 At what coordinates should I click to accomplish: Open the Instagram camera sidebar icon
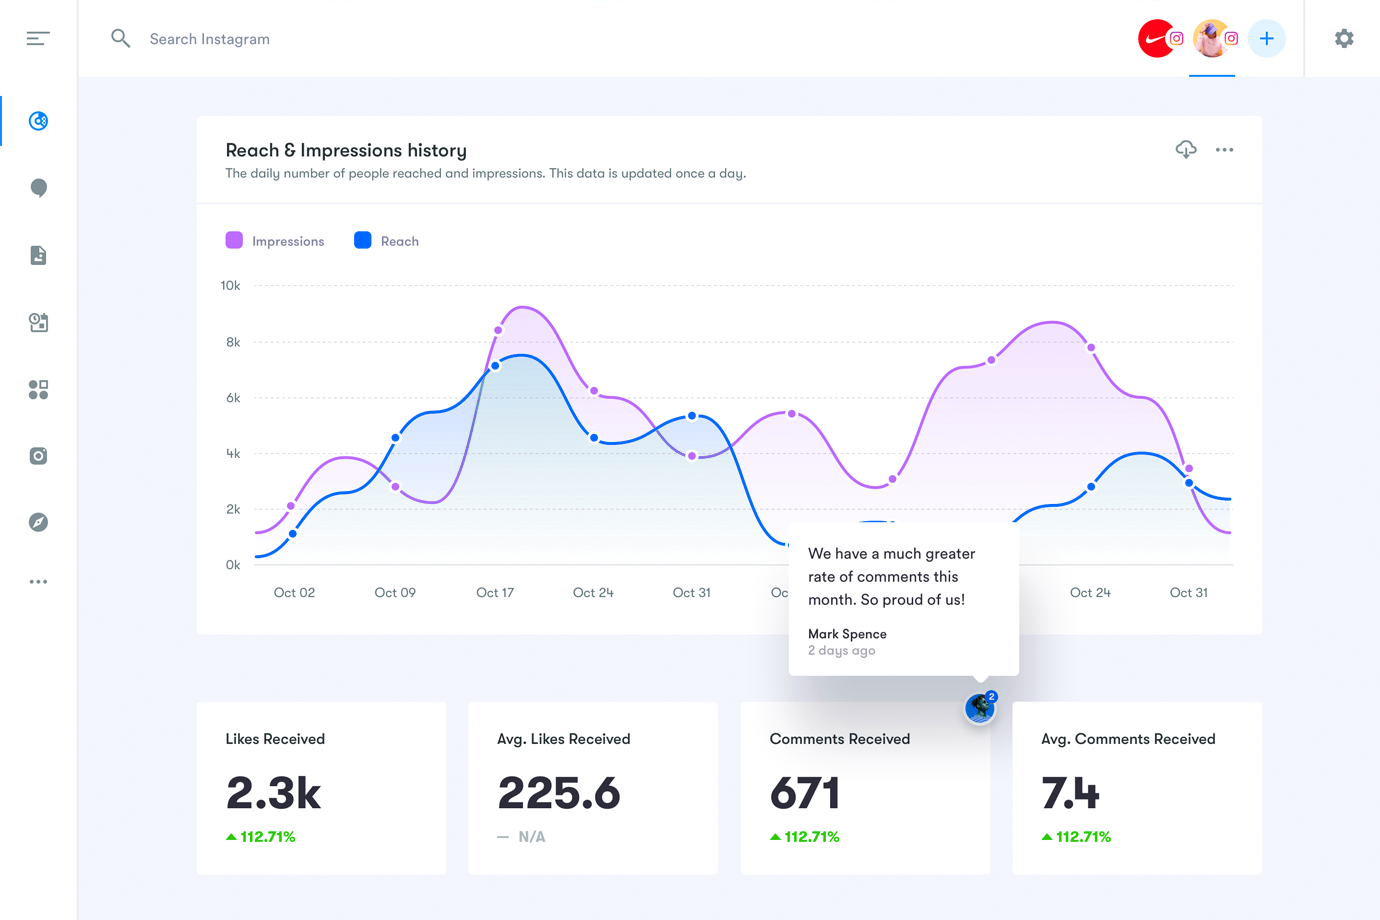click(x=38, y=456)
